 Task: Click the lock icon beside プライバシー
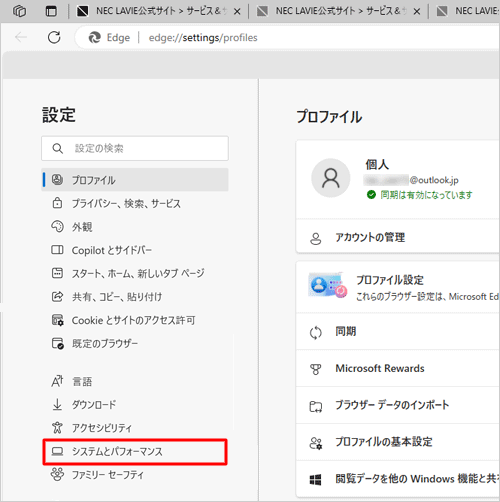57,203
